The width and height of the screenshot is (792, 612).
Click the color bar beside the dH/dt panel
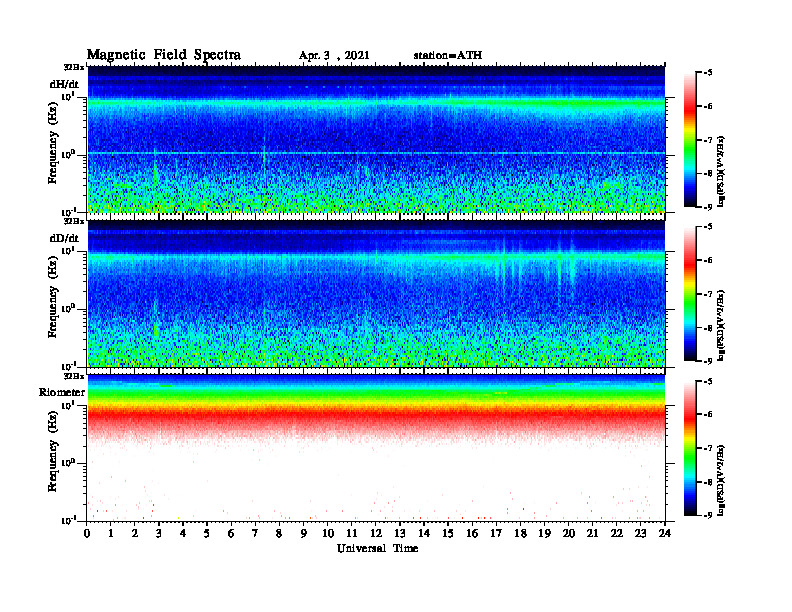coord(689,140)
